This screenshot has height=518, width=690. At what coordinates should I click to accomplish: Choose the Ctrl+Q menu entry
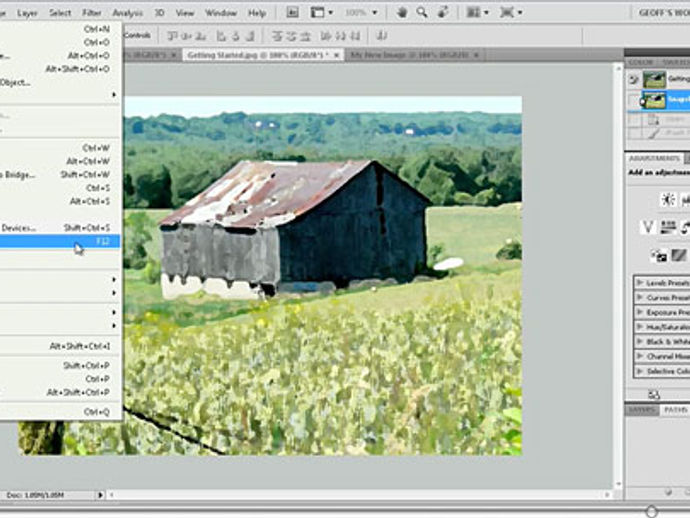(x=60, y=412)
